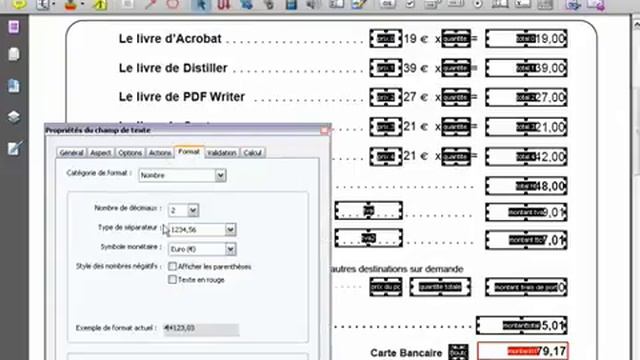640x360 pixels.
Task: Pick the check box form tool
Action: [x=409, y=4]
